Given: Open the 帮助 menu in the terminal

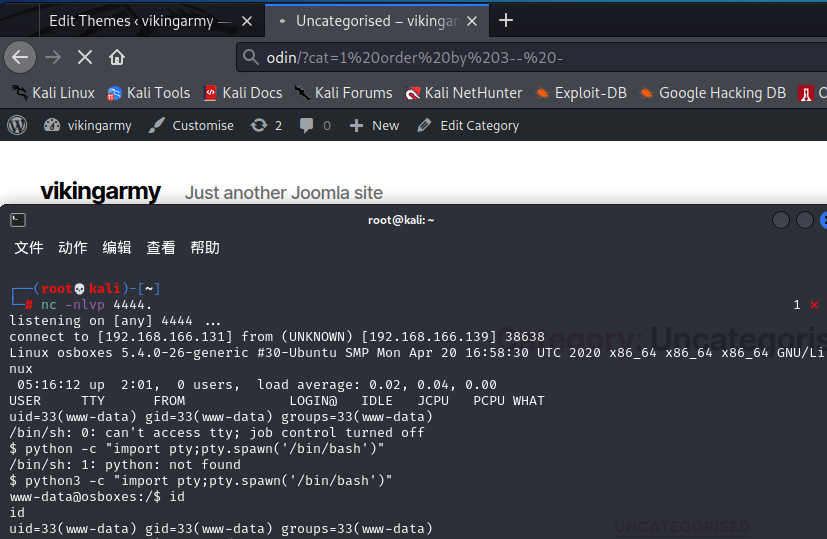Looking at the screenshot, I should coord(205,247).
